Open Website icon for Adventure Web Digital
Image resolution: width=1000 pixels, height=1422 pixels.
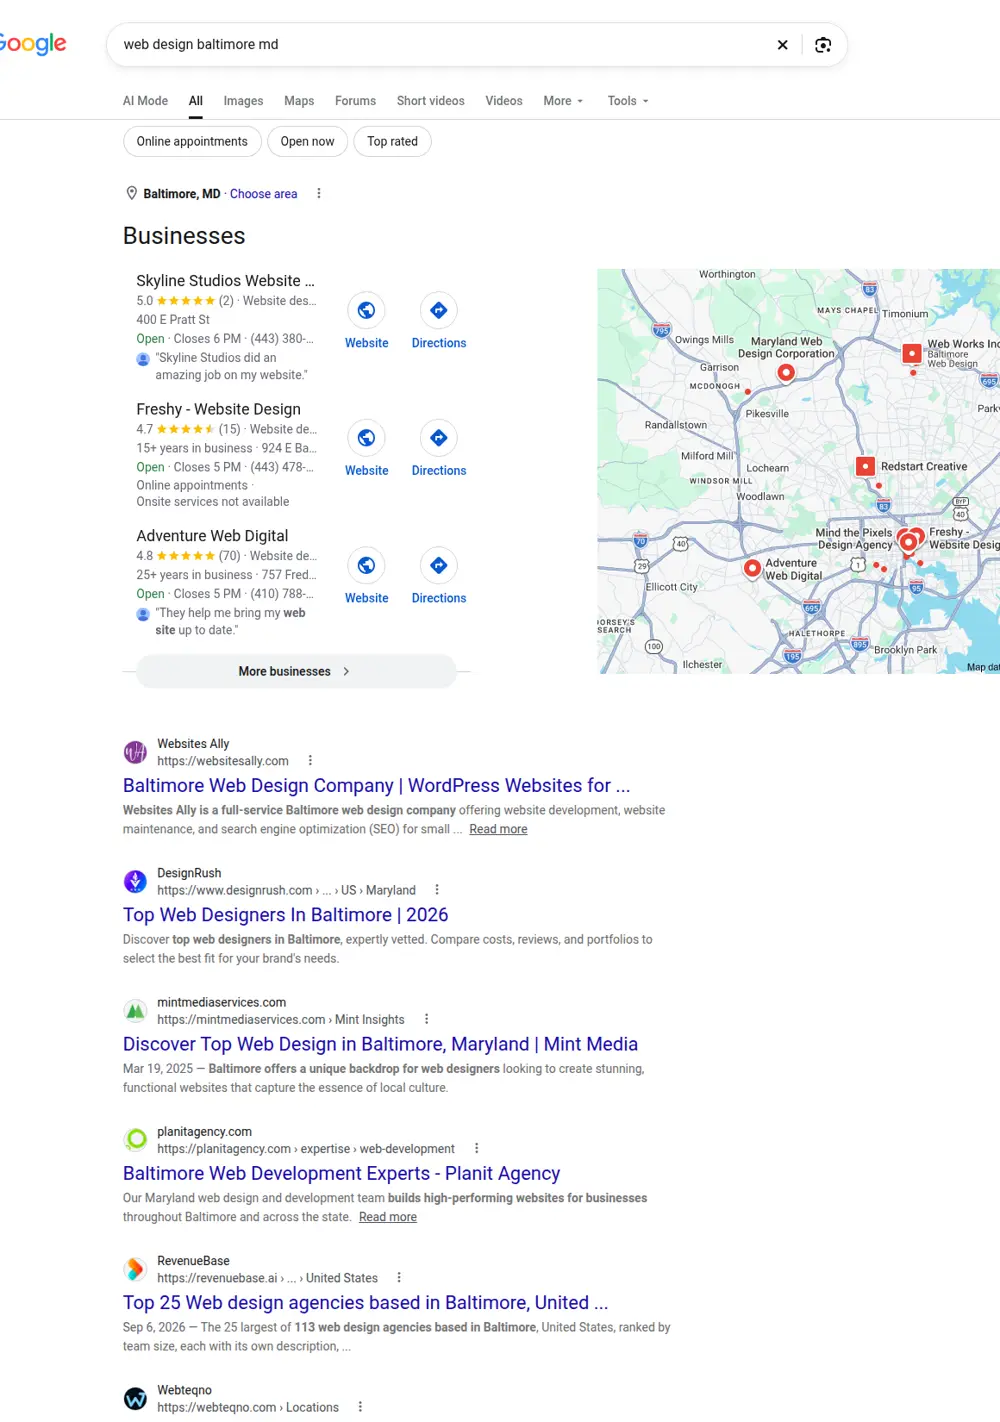coord(367,565)
